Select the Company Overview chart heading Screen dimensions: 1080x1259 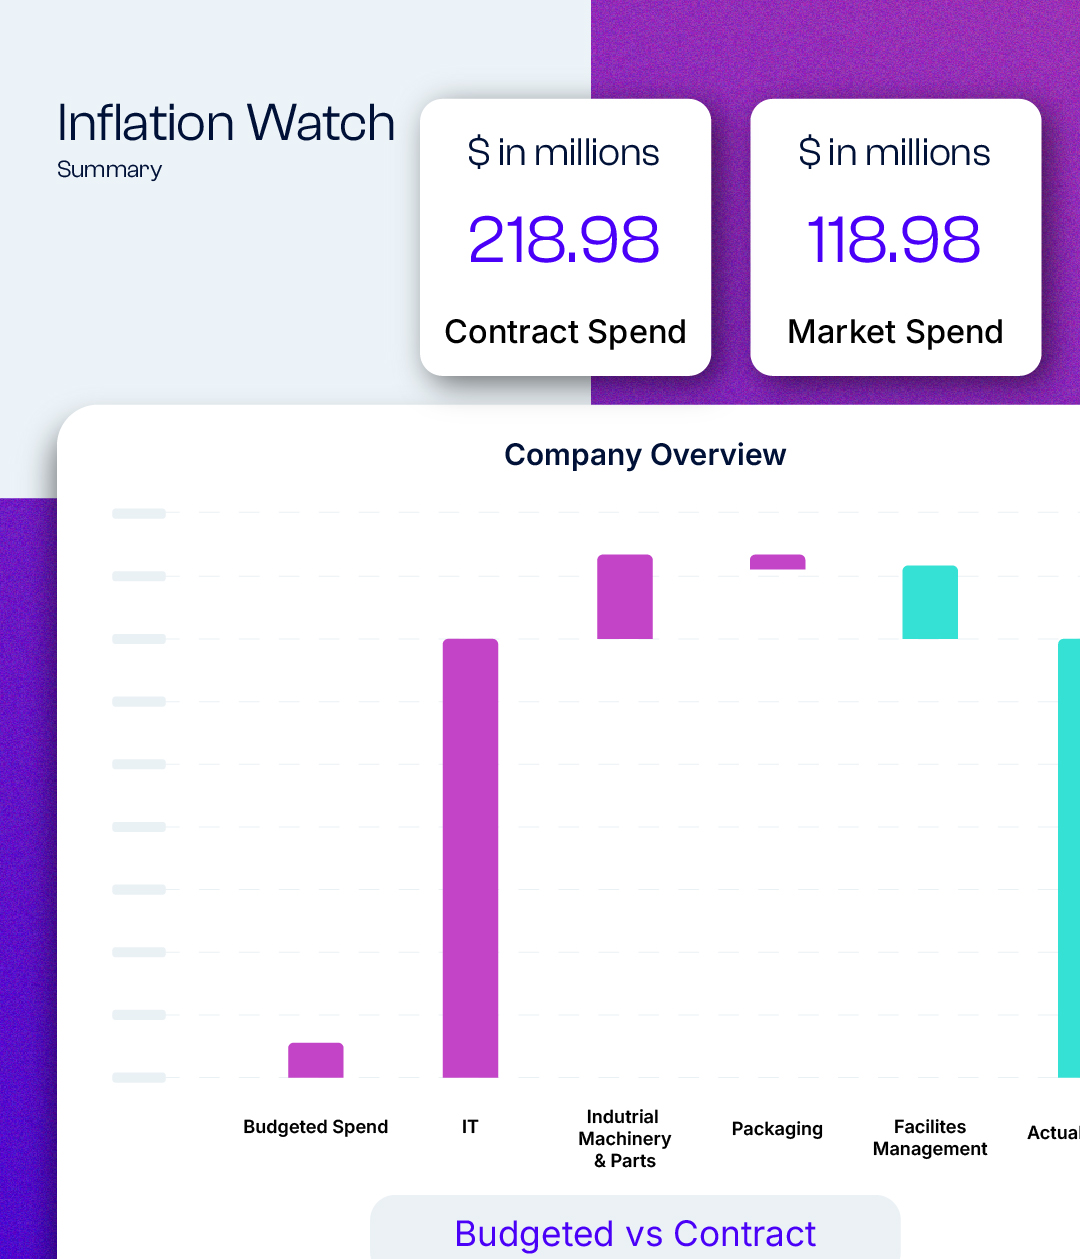click(645, 455)
